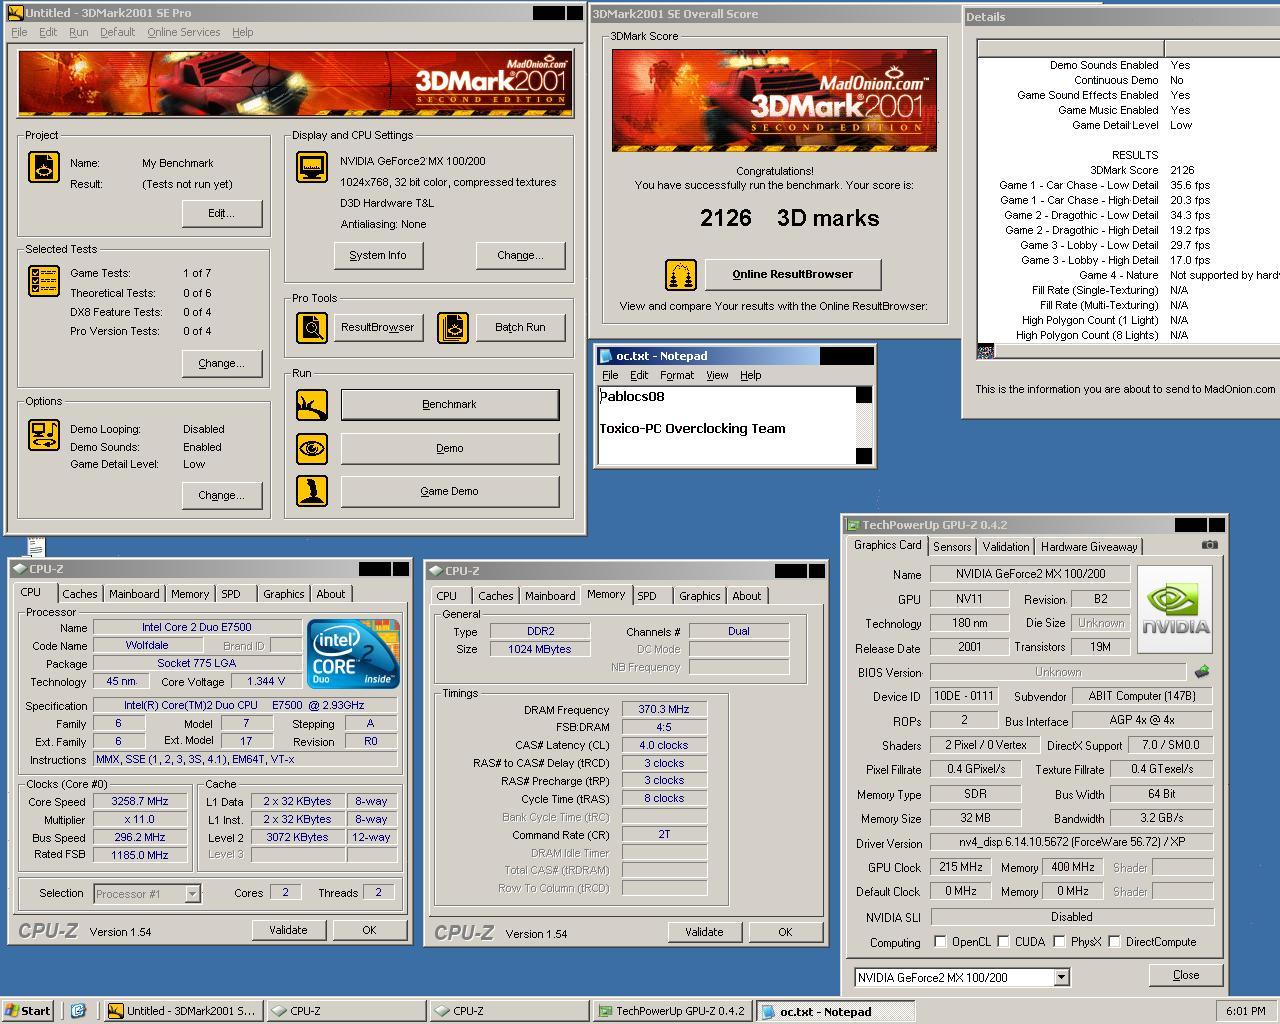
Task: Click the 3DMark2001 SE Pro title bar icon
Action: point(15,13)
